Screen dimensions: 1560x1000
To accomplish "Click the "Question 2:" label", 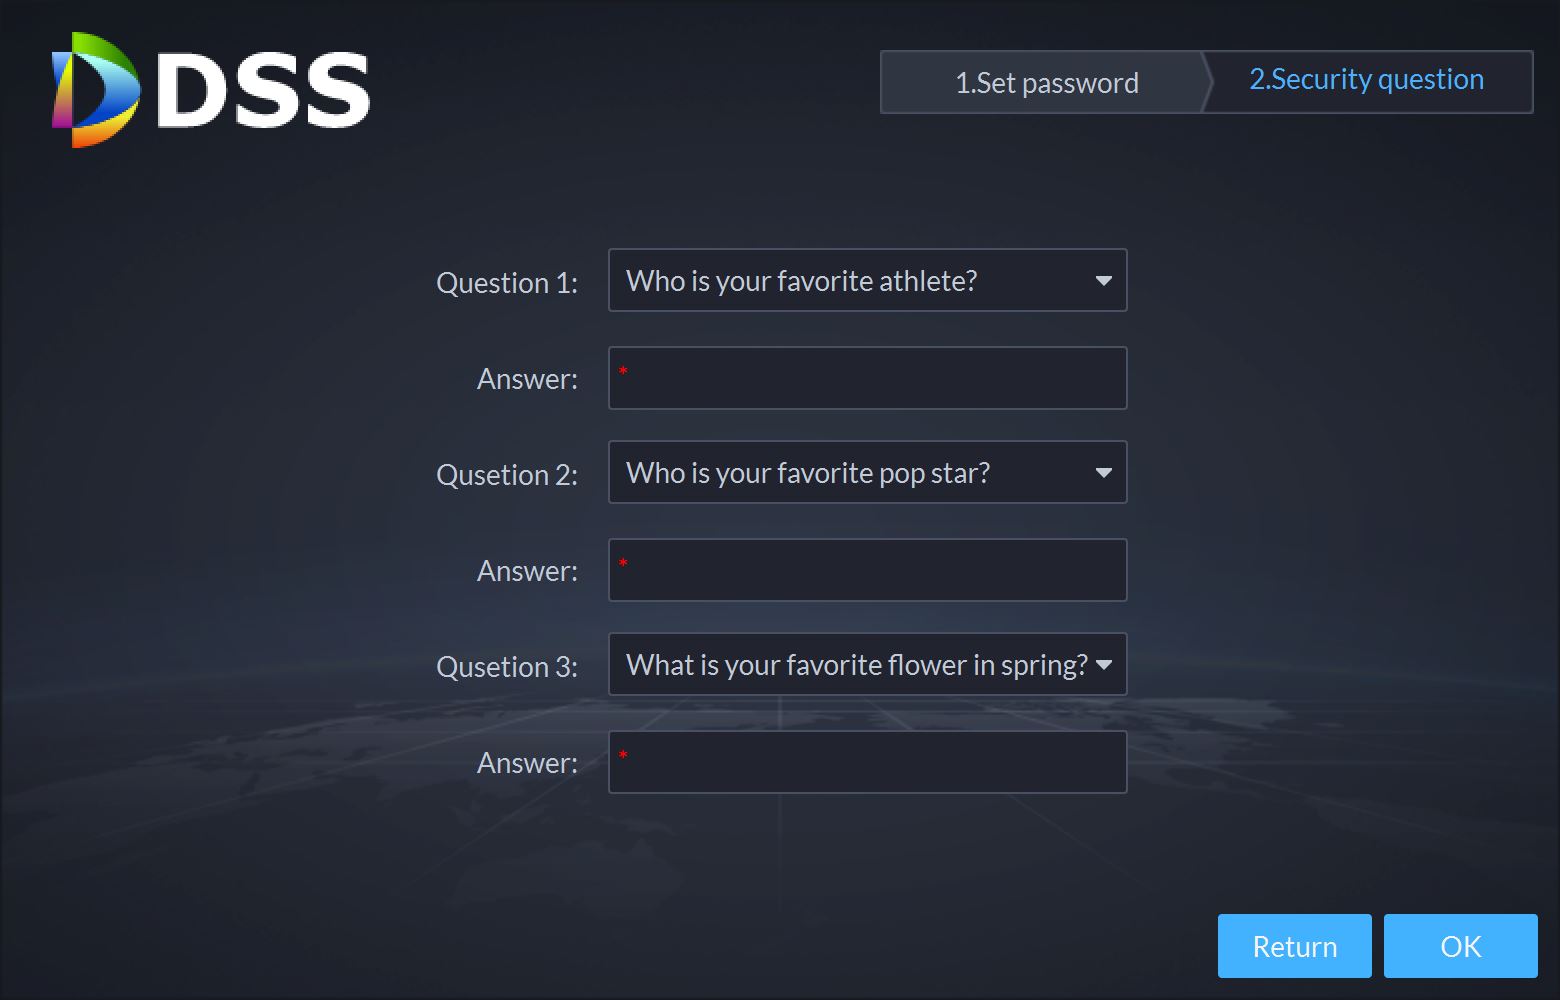I will (507, 475).
